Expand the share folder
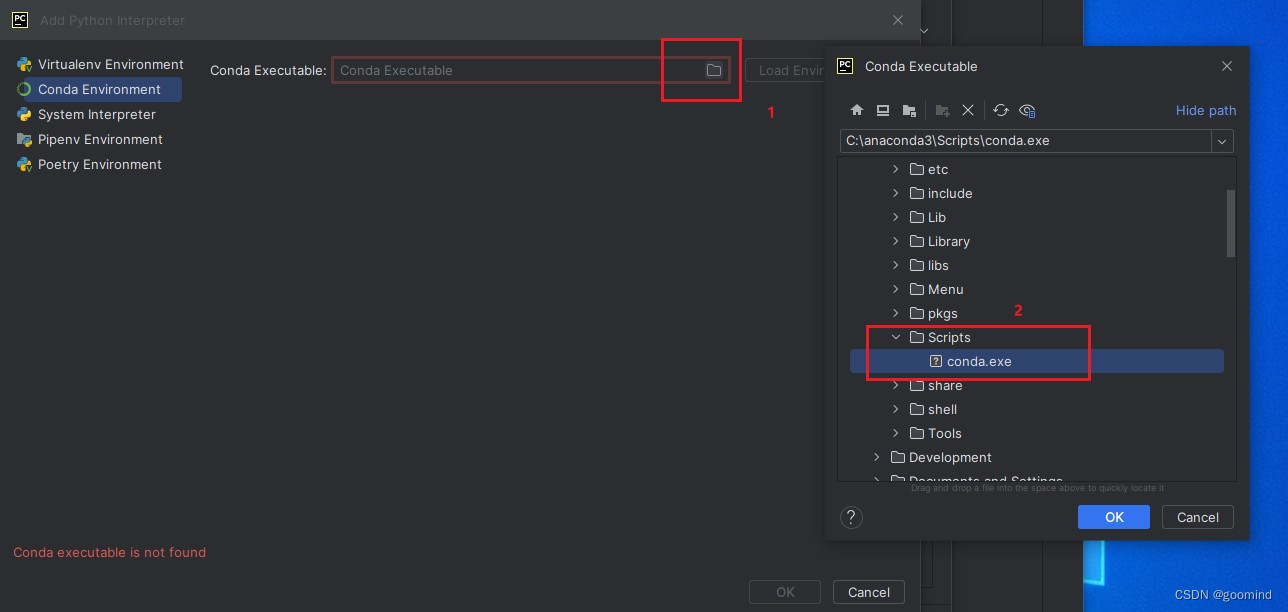1288x612 pixels. 896,385
